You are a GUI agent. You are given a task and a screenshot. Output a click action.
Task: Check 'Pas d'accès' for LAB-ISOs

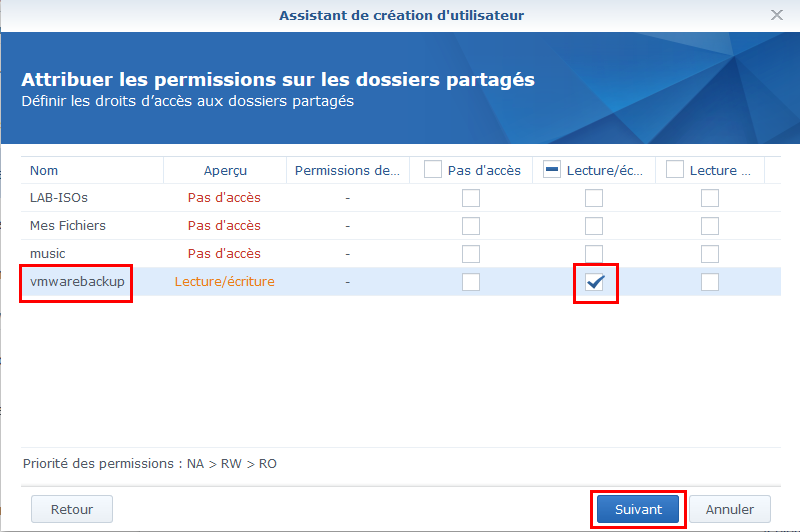click(x=470, y=198)
